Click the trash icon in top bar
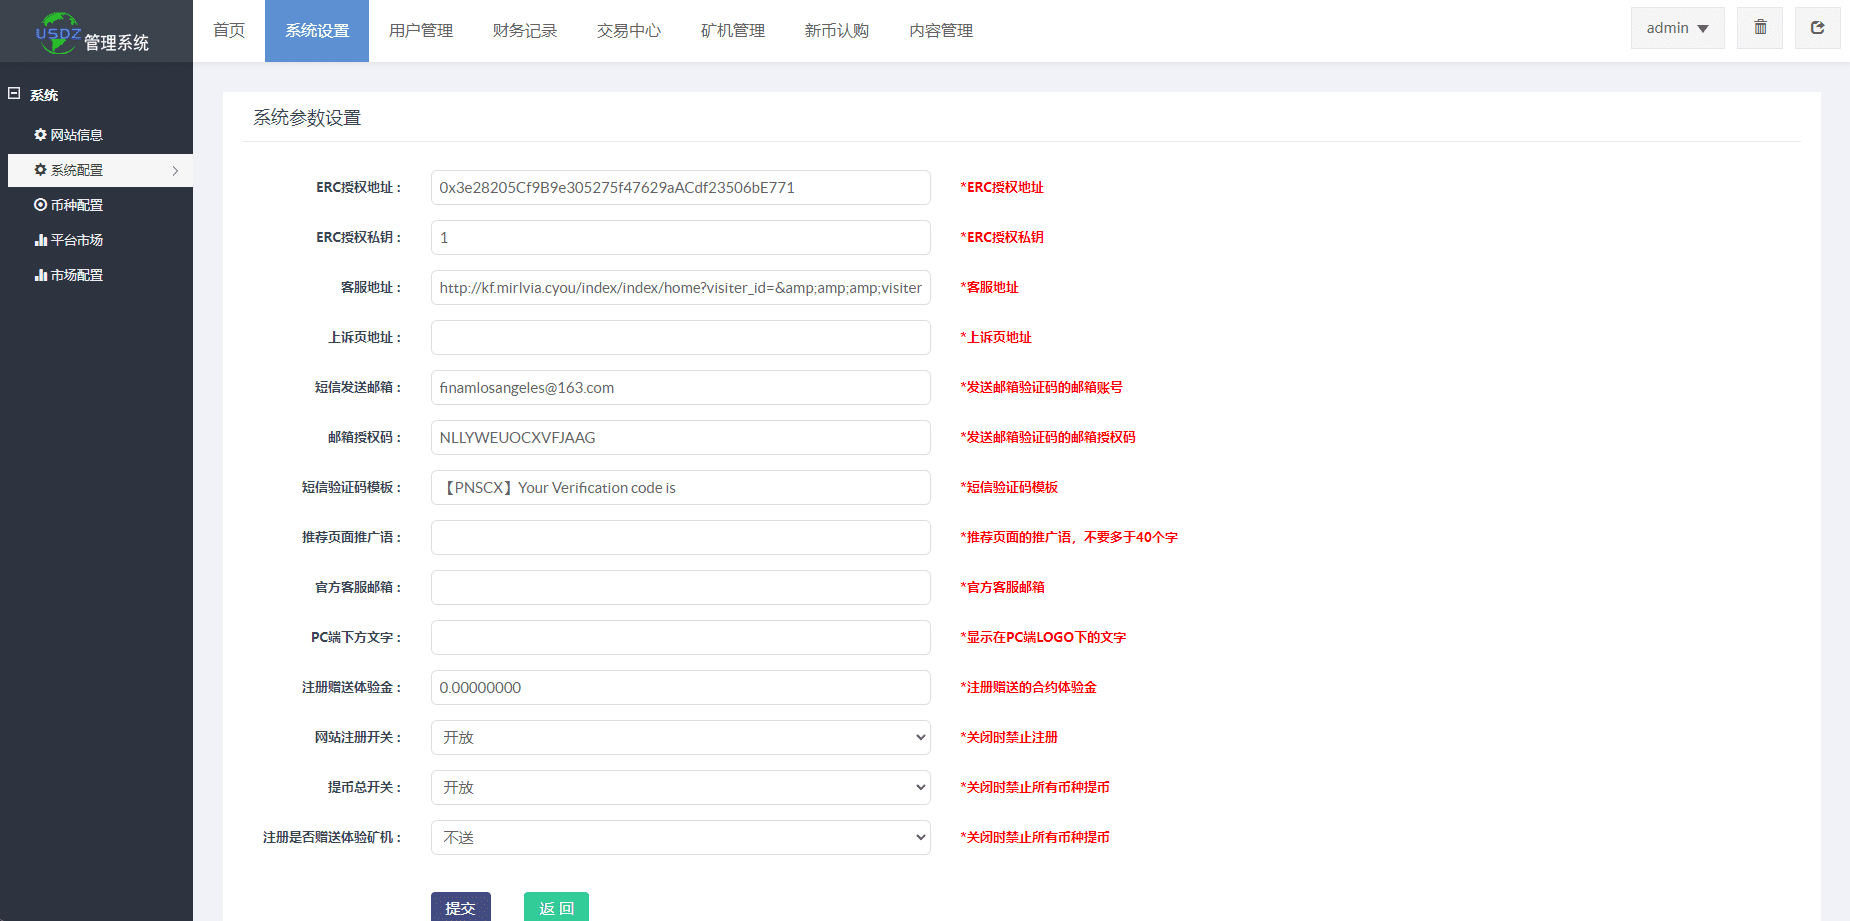This screenshot has height=921, width=1850. (x=1760, y=28)
